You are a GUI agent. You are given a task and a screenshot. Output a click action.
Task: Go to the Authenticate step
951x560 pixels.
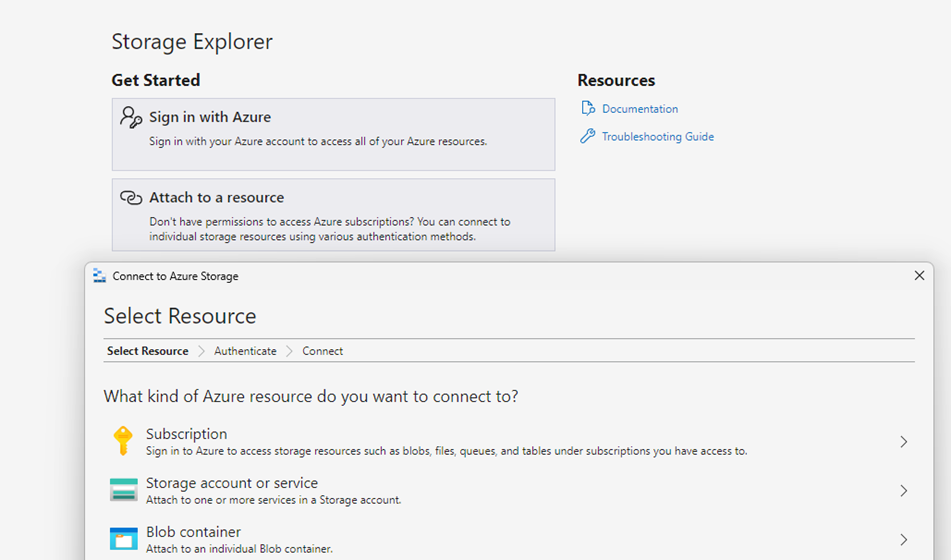click(x=245, y=351)
